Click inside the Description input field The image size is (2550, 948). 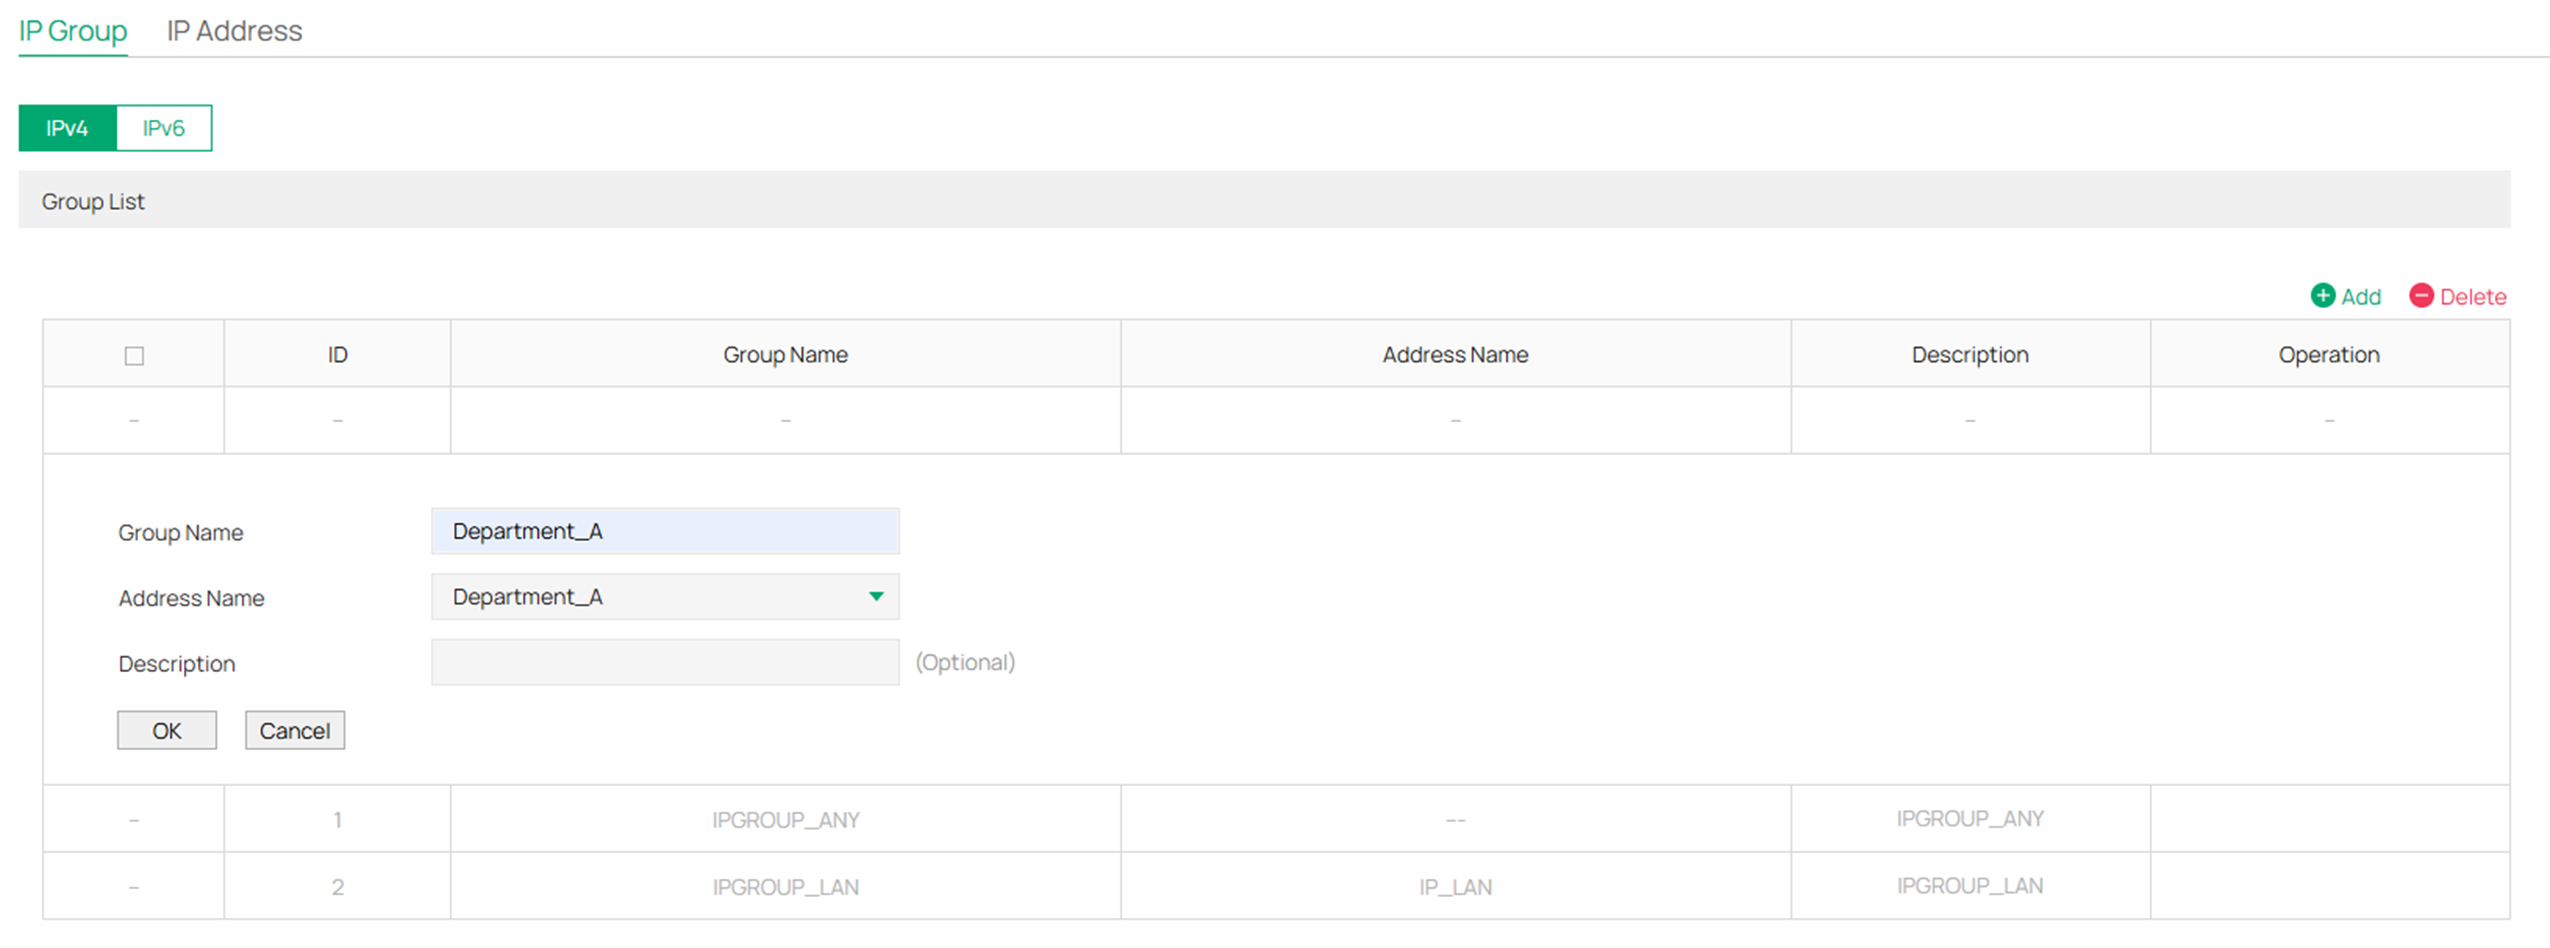(664, 662)
